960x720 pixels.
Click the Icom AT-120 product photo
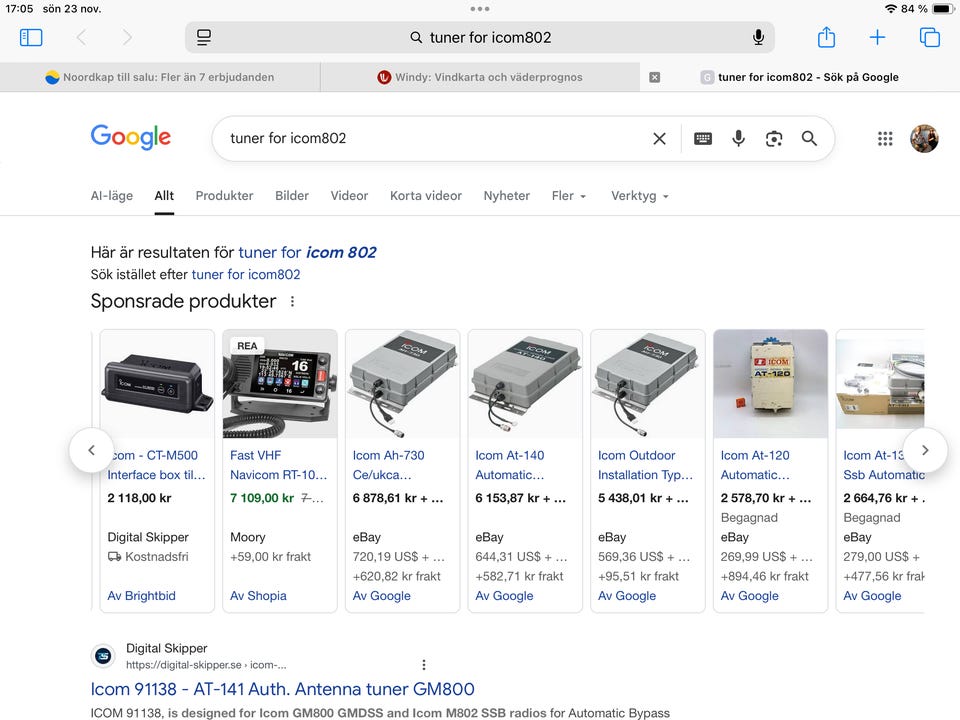[x=770, y=384]
